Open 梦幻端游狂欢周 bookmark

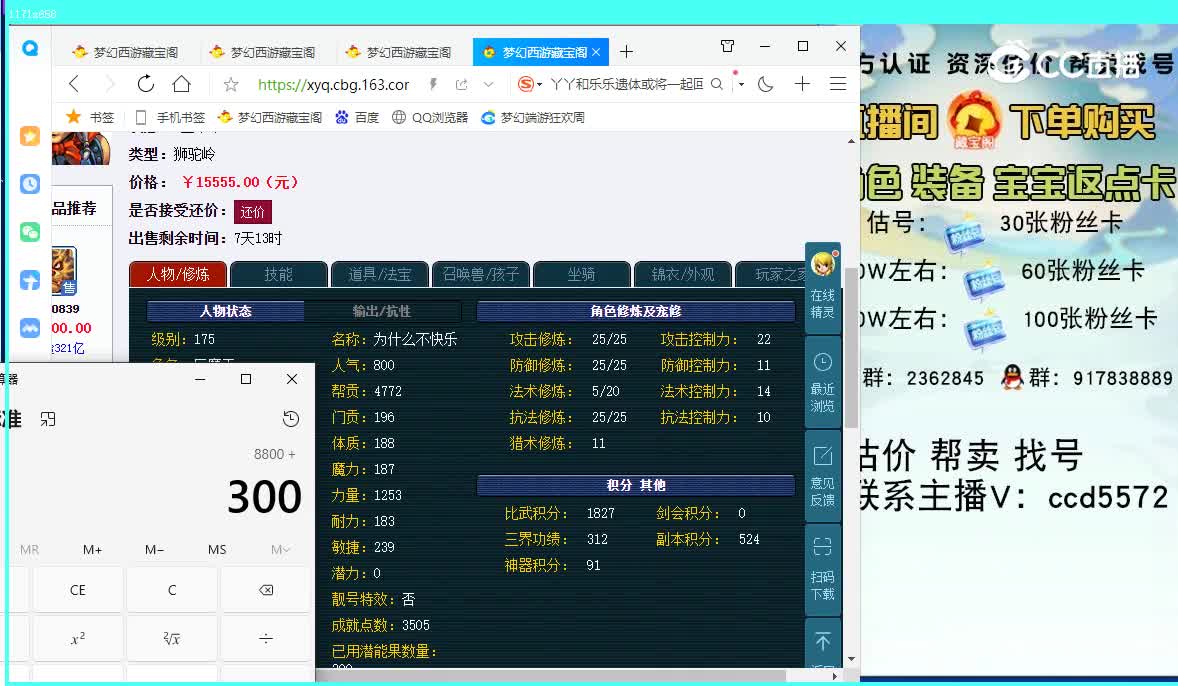[x=533, y=117]
